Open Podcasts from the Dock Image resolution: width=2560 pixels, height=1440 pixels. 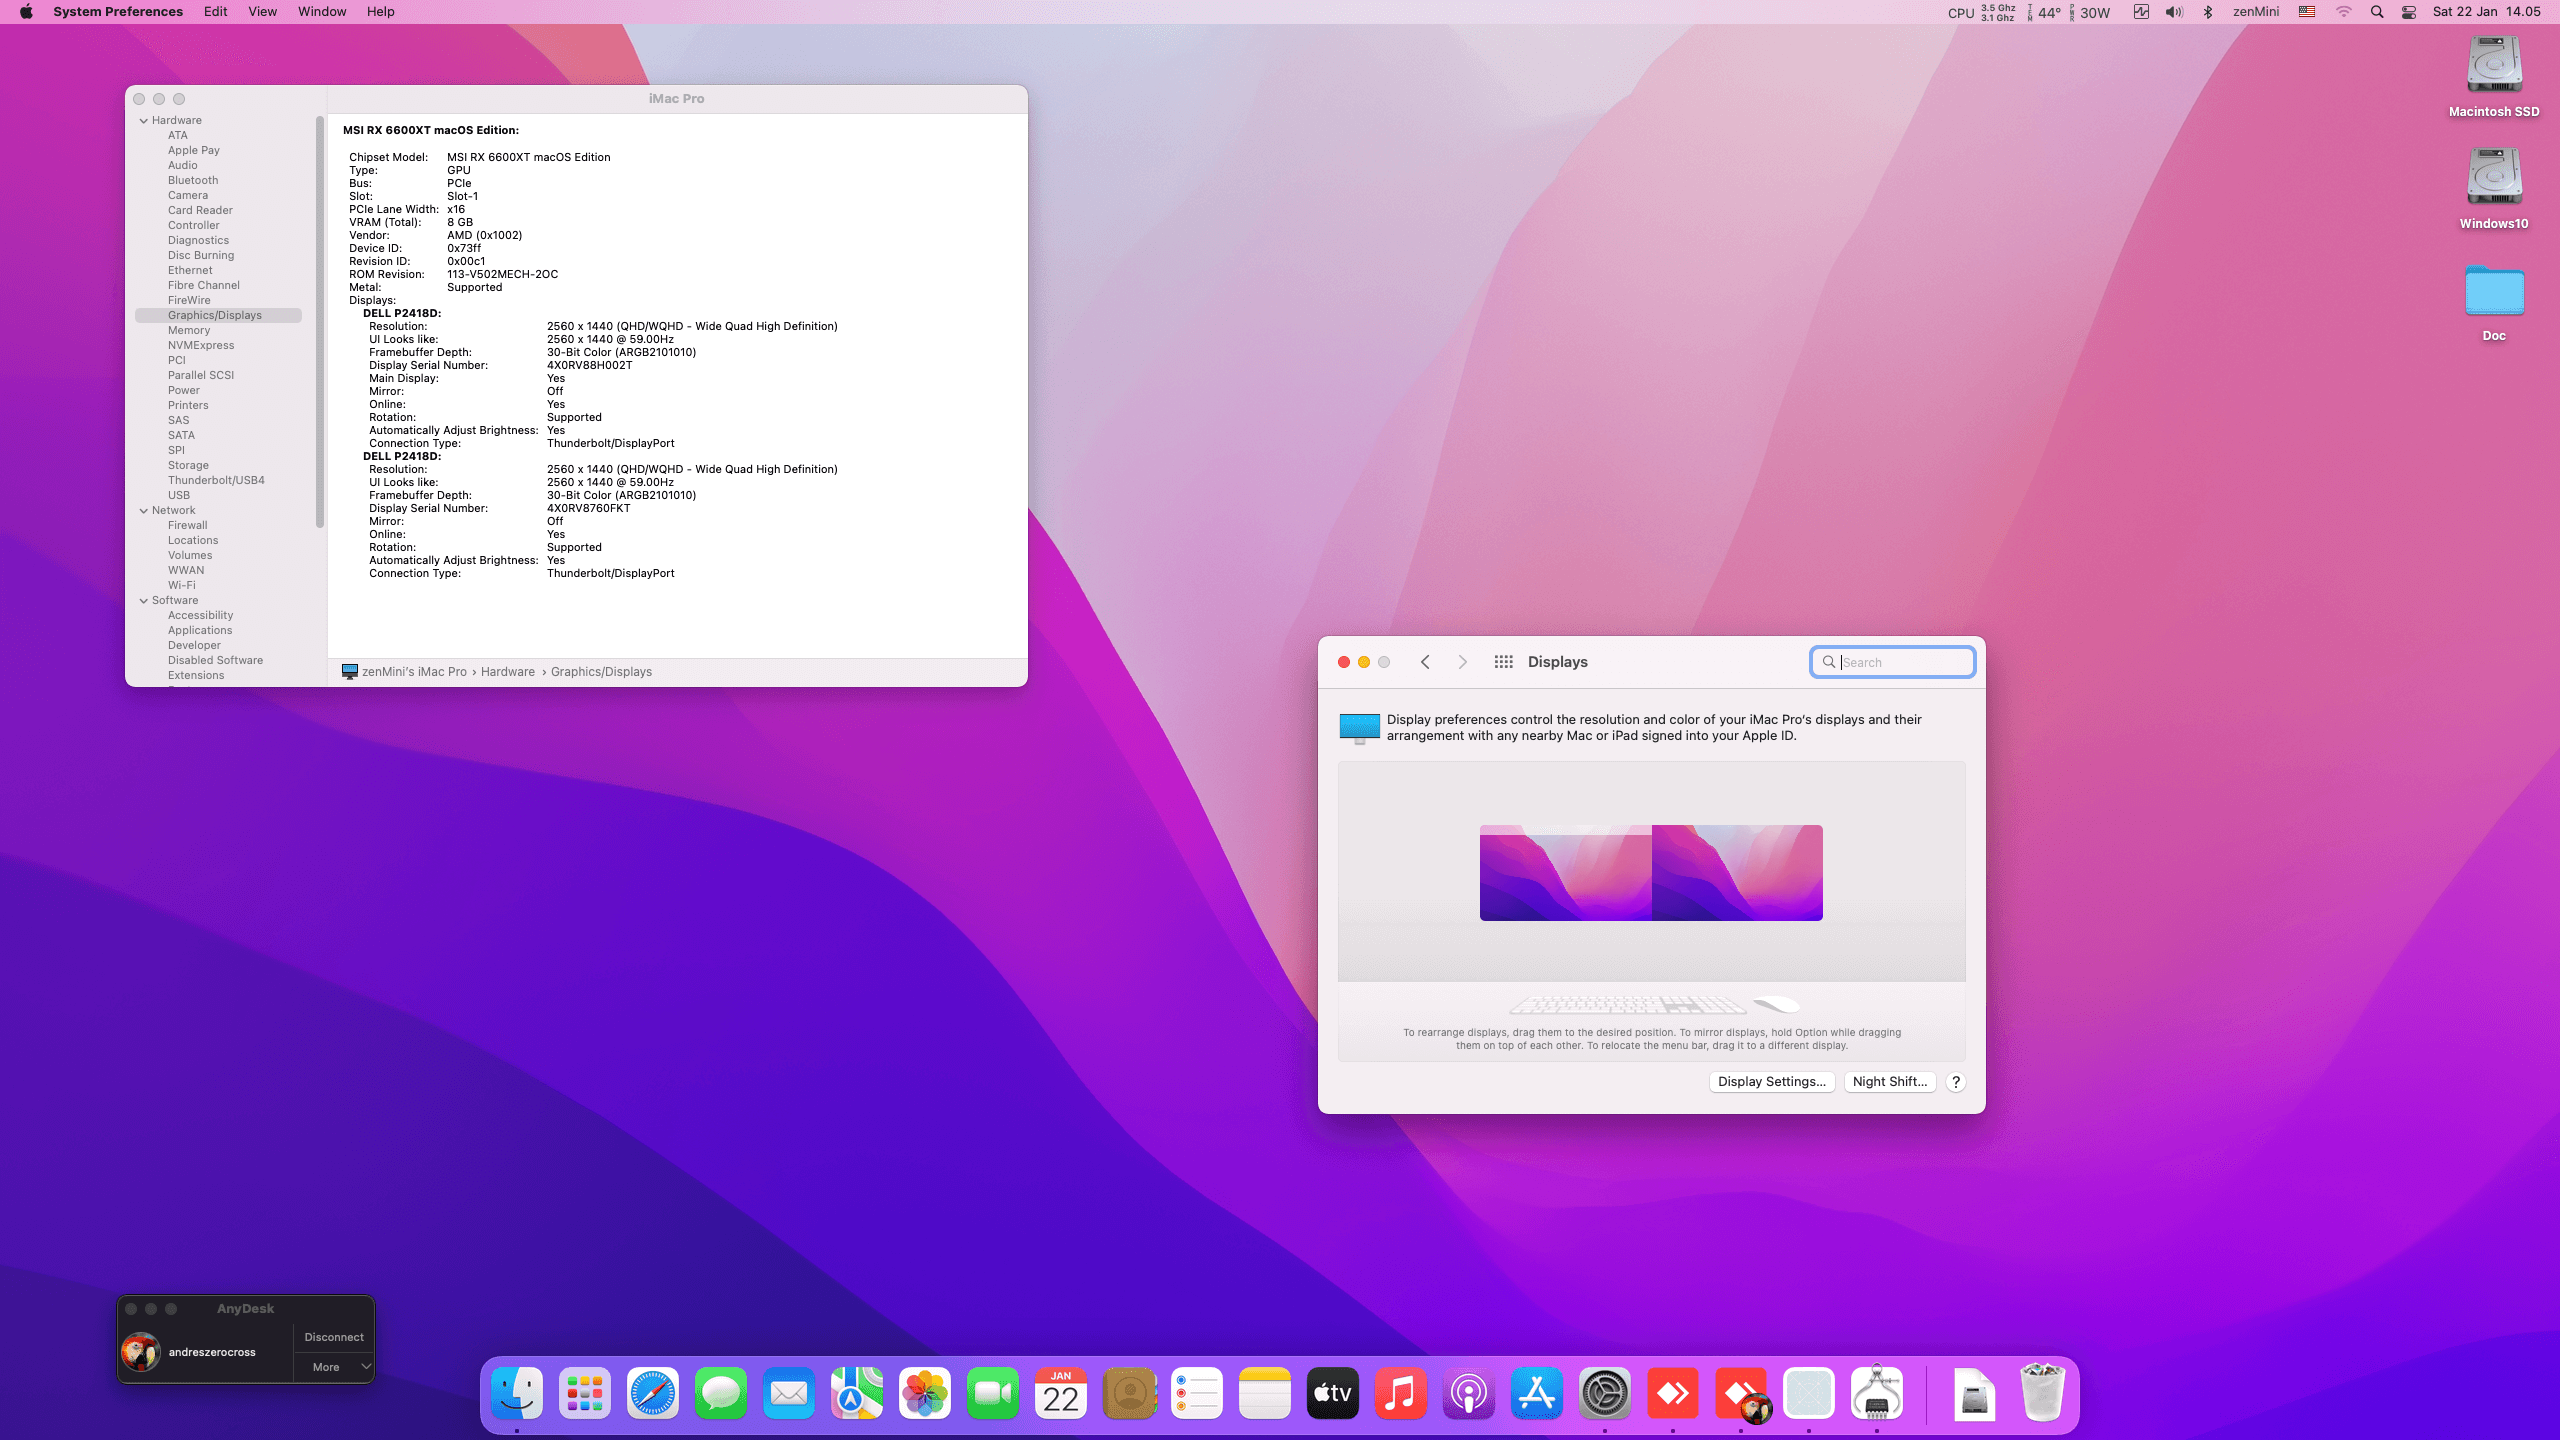click(1469, 1393)
